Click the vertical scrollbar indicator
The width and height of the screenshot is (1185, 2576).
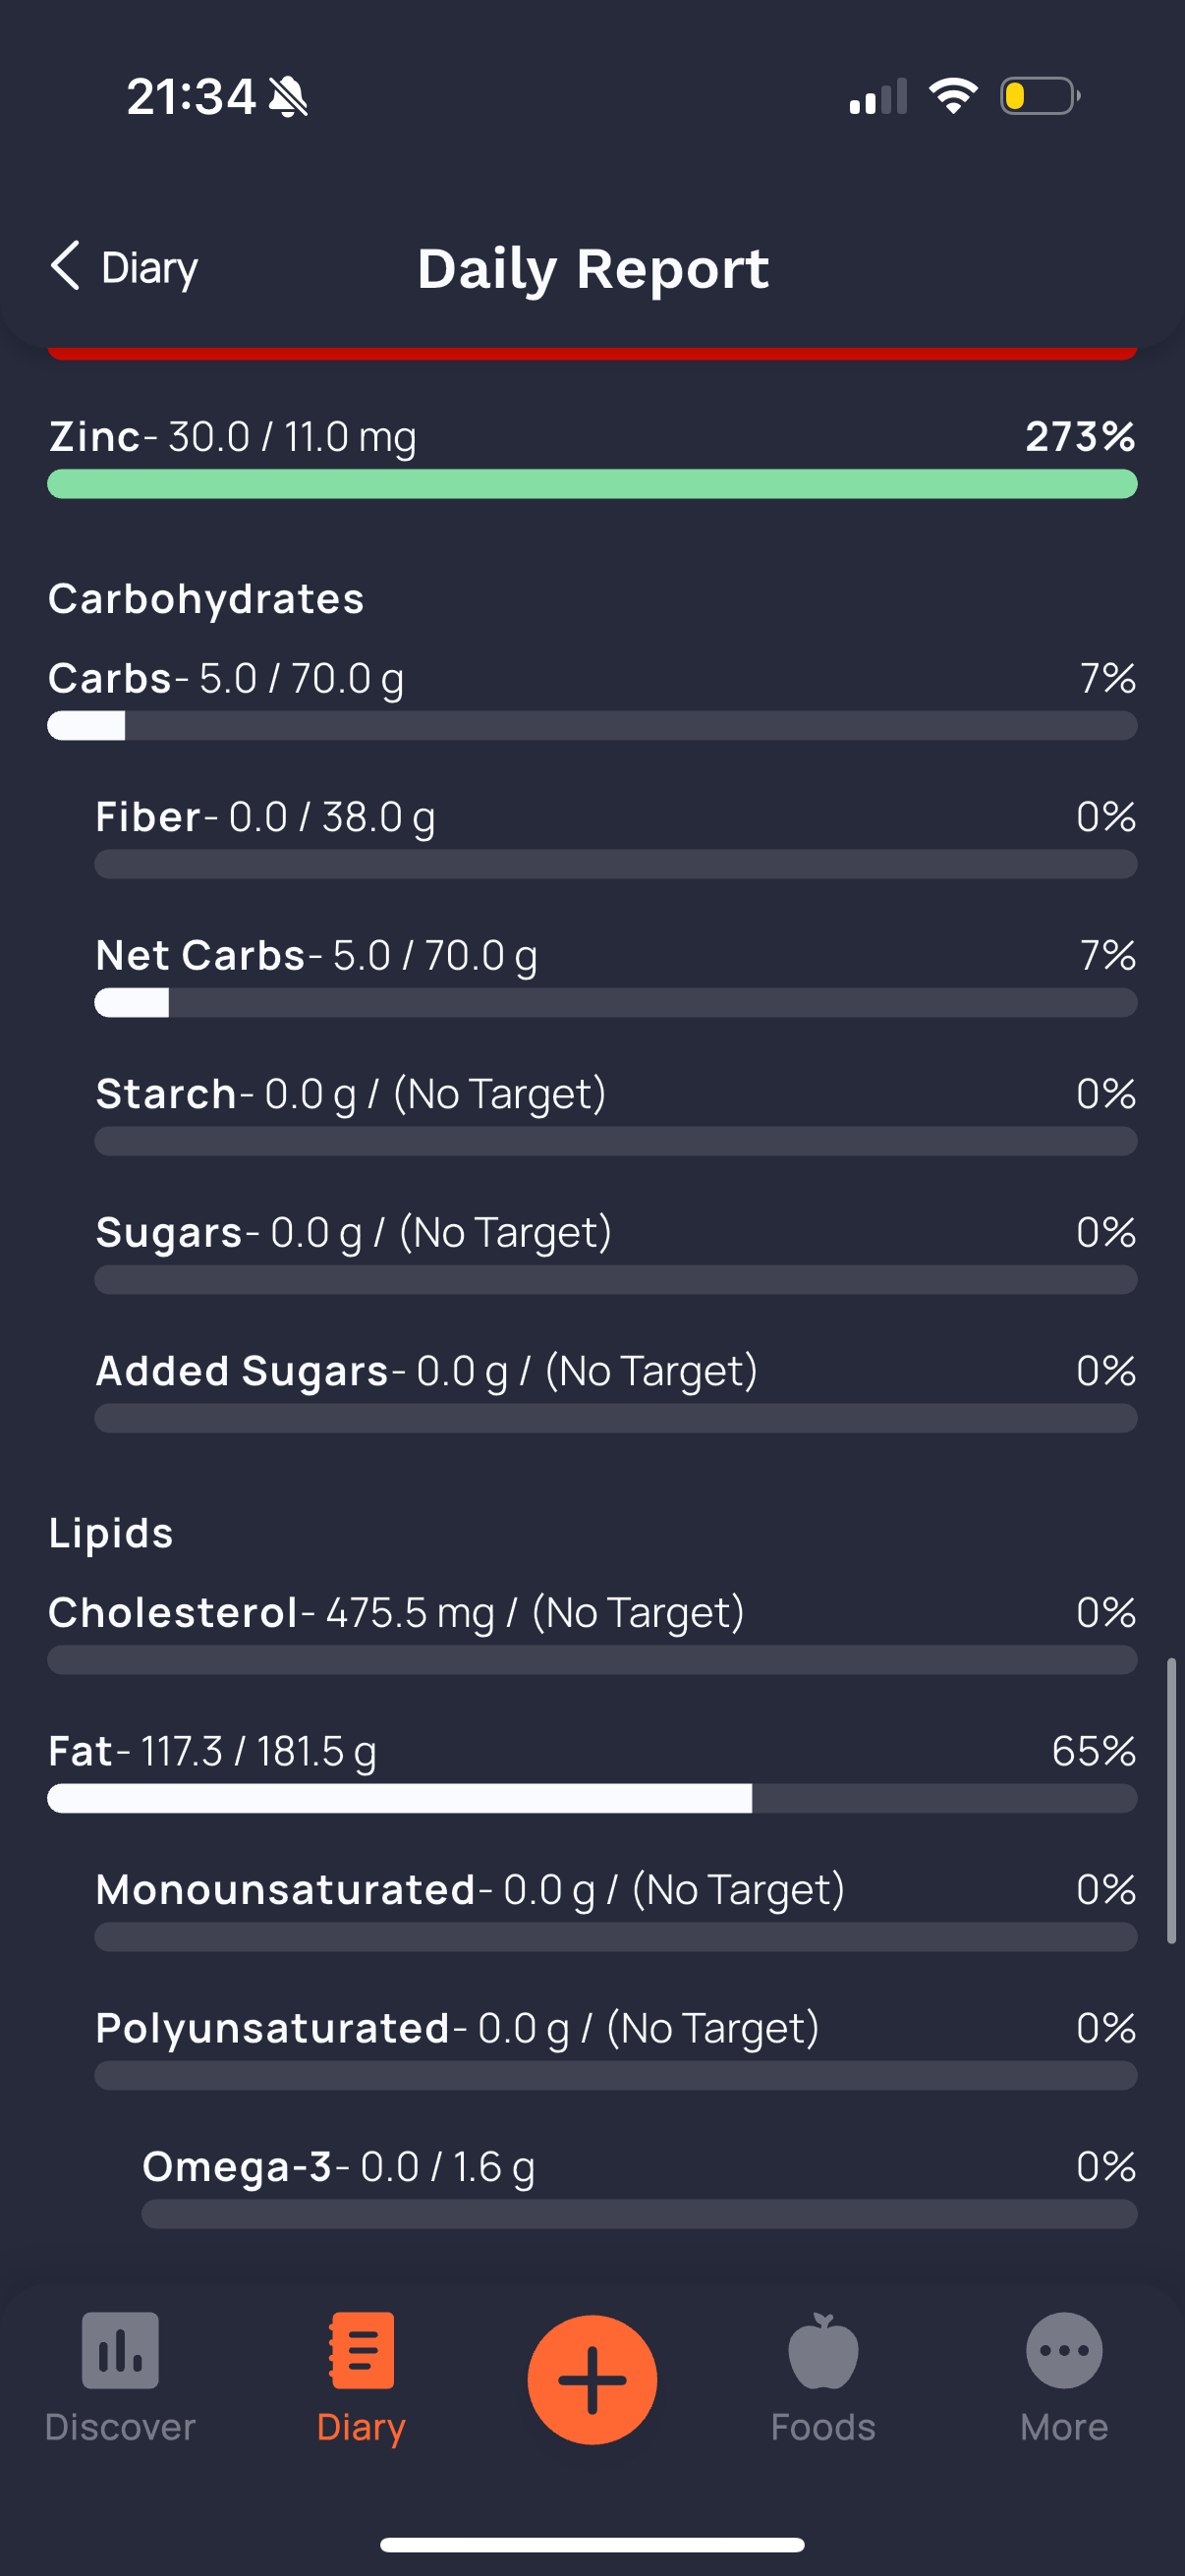click(x=1171, y=1800)
